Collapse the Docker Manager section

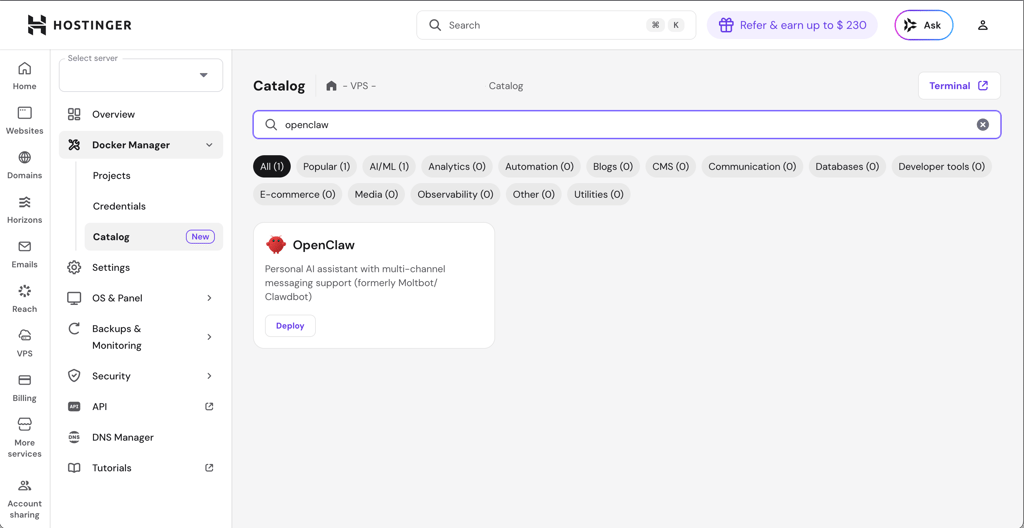209,145
